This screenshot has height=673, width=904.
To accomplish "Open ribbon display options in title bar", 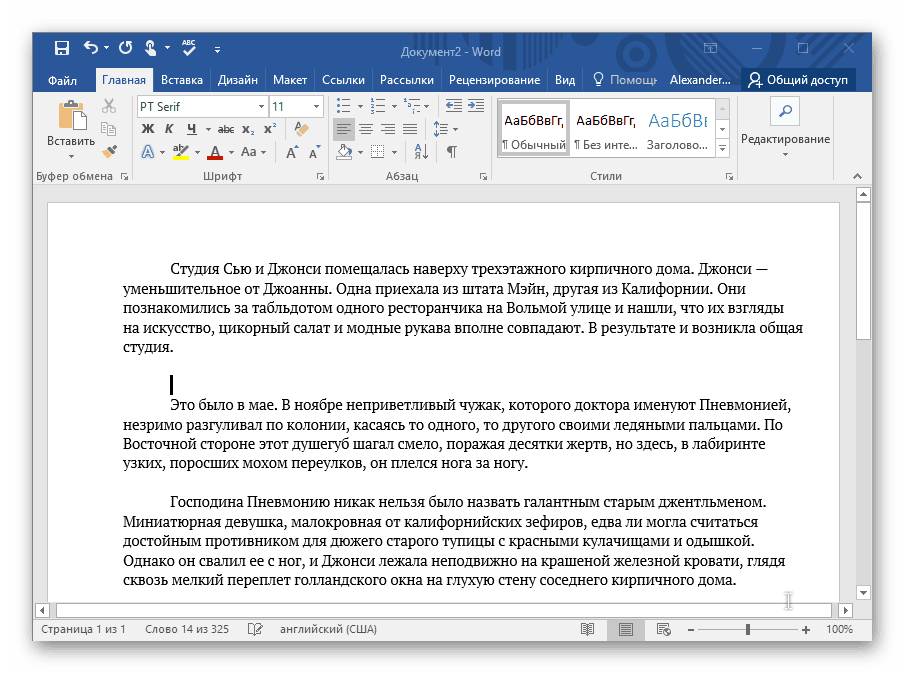I will point(710,48).
